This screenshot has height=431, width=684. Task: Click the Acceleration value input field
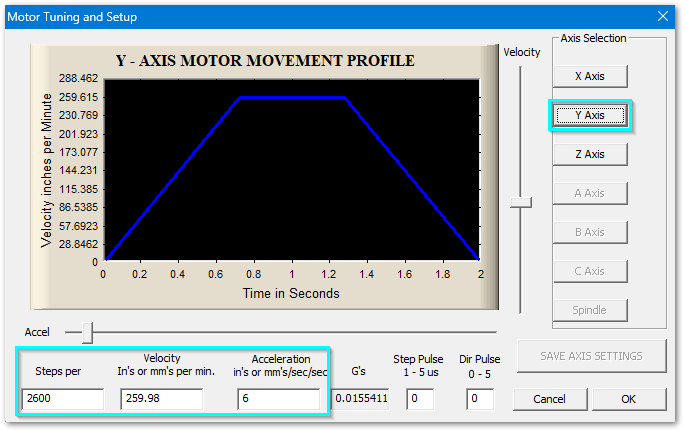[278, 399]
